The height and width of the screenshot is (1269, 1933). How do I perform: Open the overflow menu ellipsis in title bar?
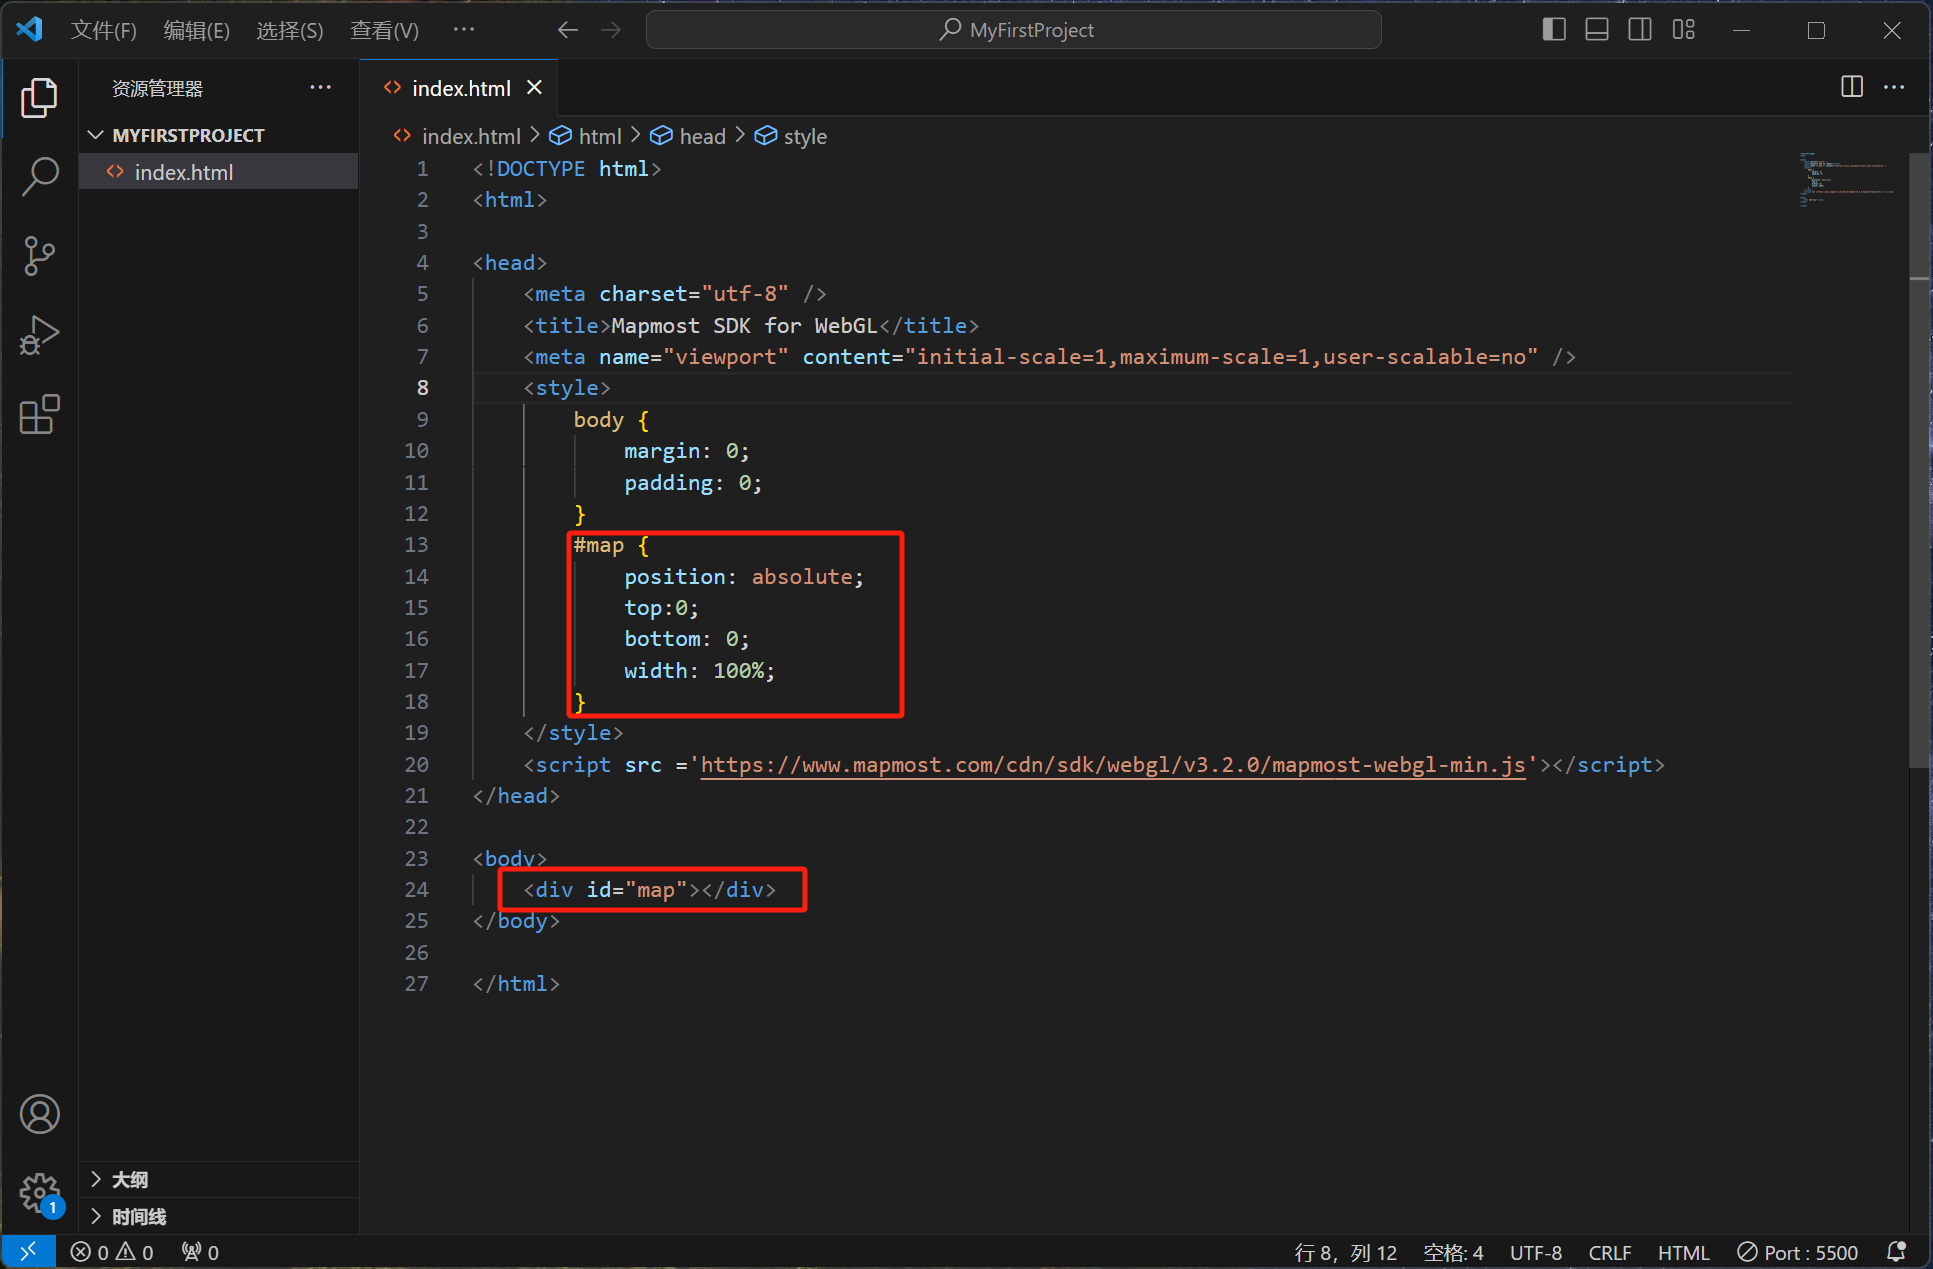464,30
